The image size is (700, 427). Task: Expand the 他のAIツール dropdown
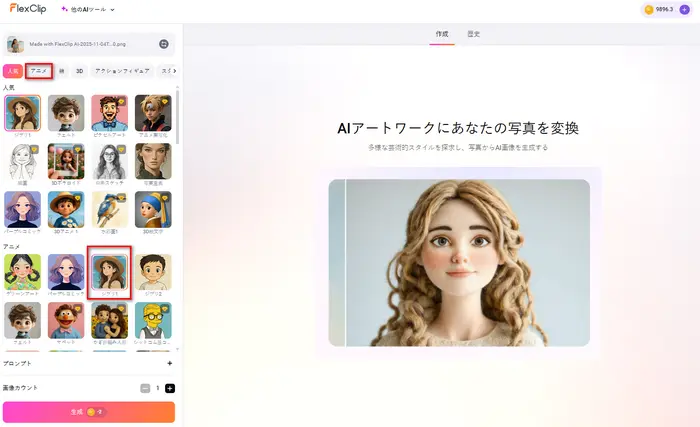pyautogui.click(x=88, y=9)
